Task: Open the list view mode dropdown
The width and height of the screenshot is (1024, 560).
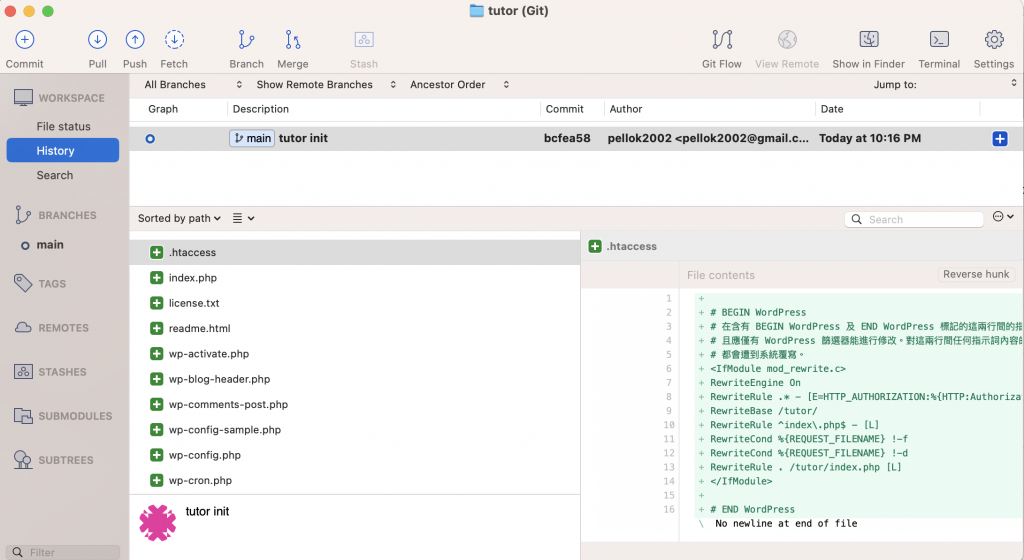Action: 244,219
